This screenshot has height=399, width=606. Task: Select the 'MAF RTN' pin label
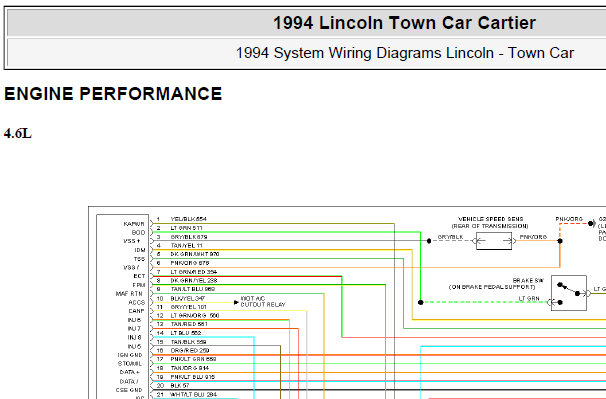tap(129, 294)
